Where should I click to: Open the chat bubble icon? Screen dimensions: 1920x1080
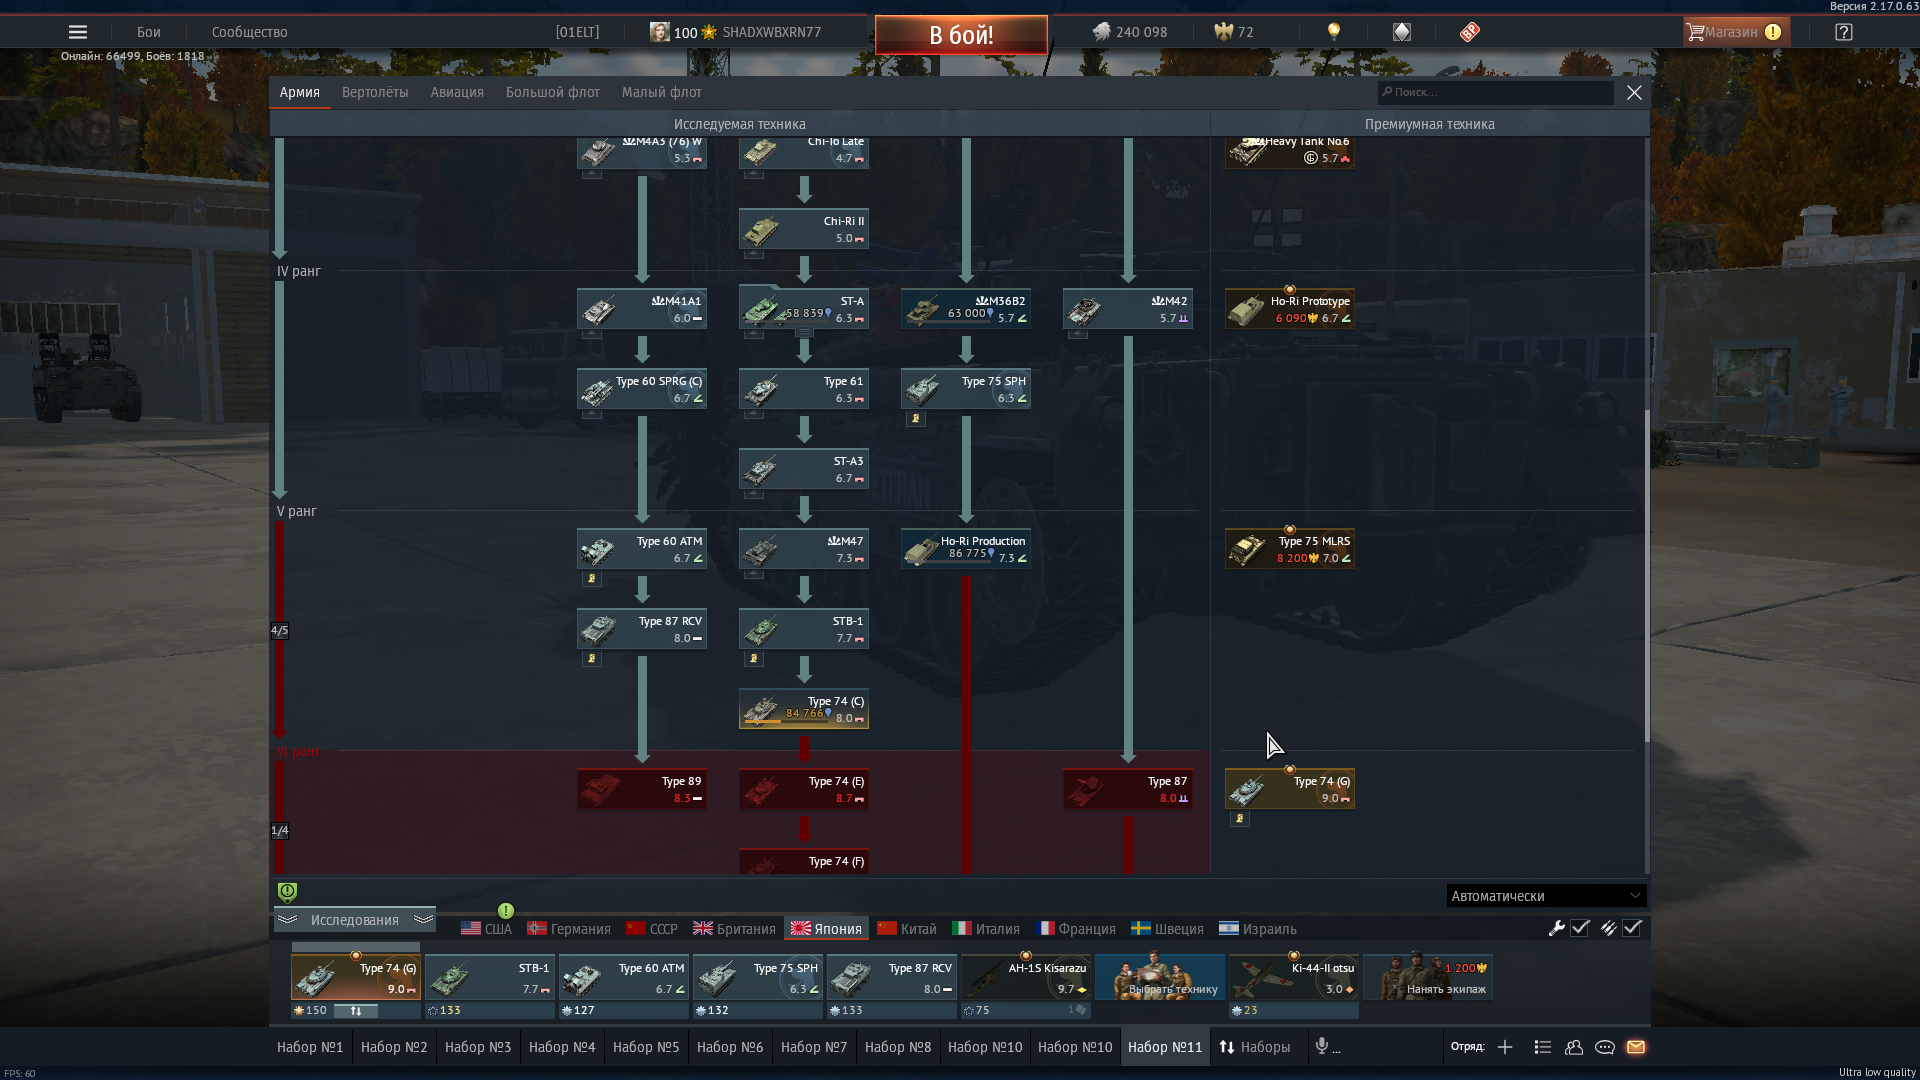(x=1605, y=1047)
